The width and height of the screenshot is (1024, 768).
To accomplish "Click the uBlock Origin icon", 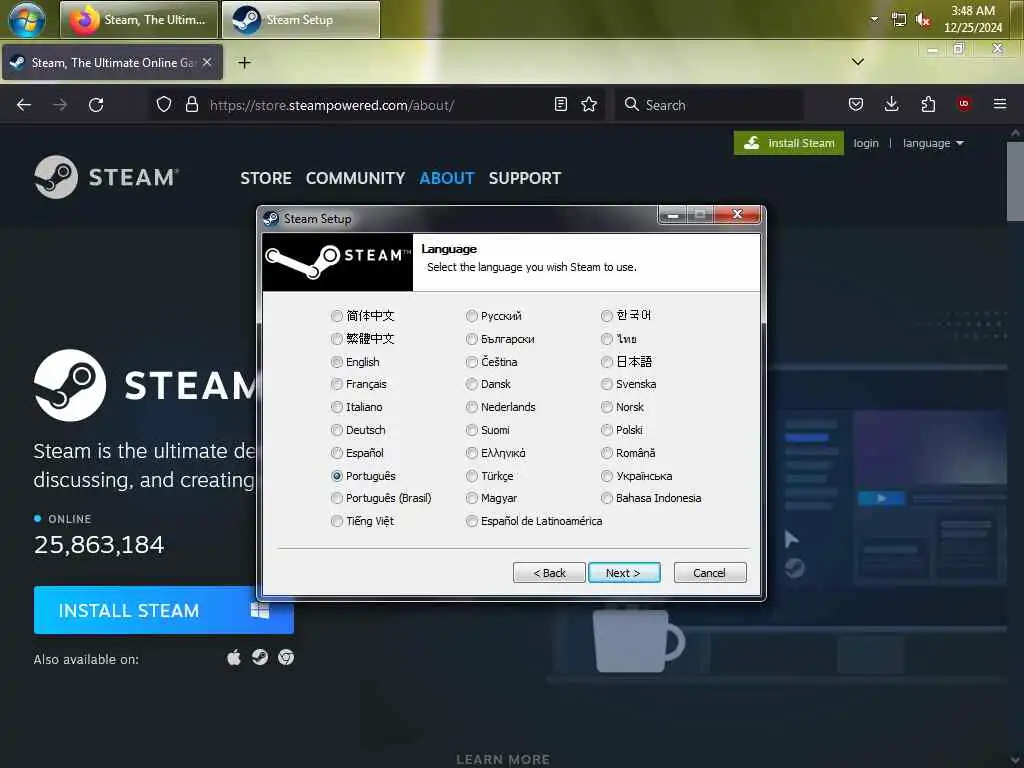I will 964,104.
